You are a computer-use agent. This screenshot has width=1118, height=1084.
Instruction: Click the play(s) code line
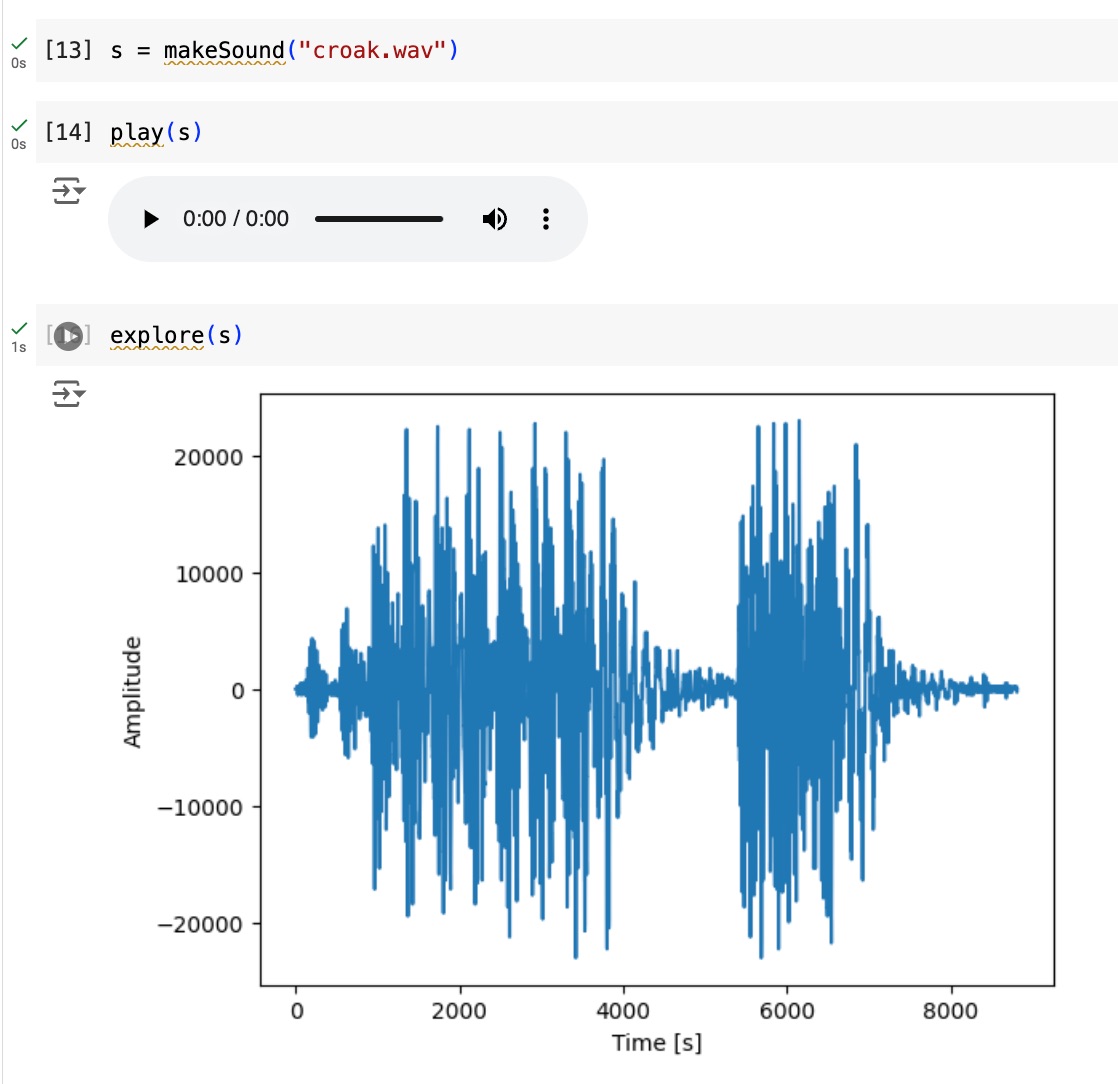[156, 132]
